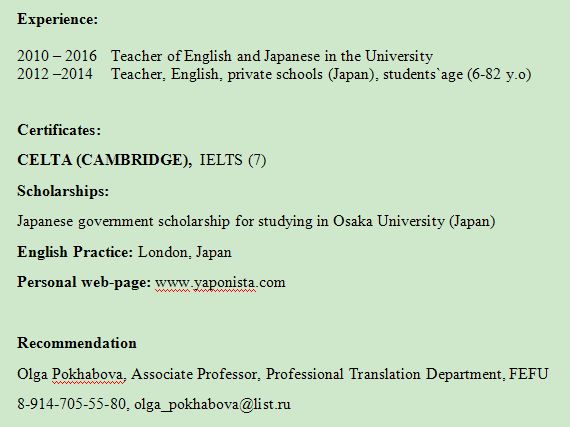Click the word London
Screen dimensions: 570x427
164,252
